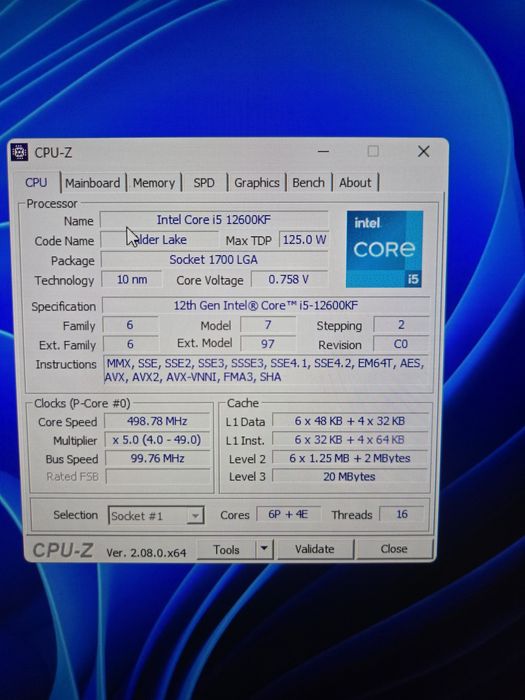Click the Ext. Model value 97

tap(268, 344)
